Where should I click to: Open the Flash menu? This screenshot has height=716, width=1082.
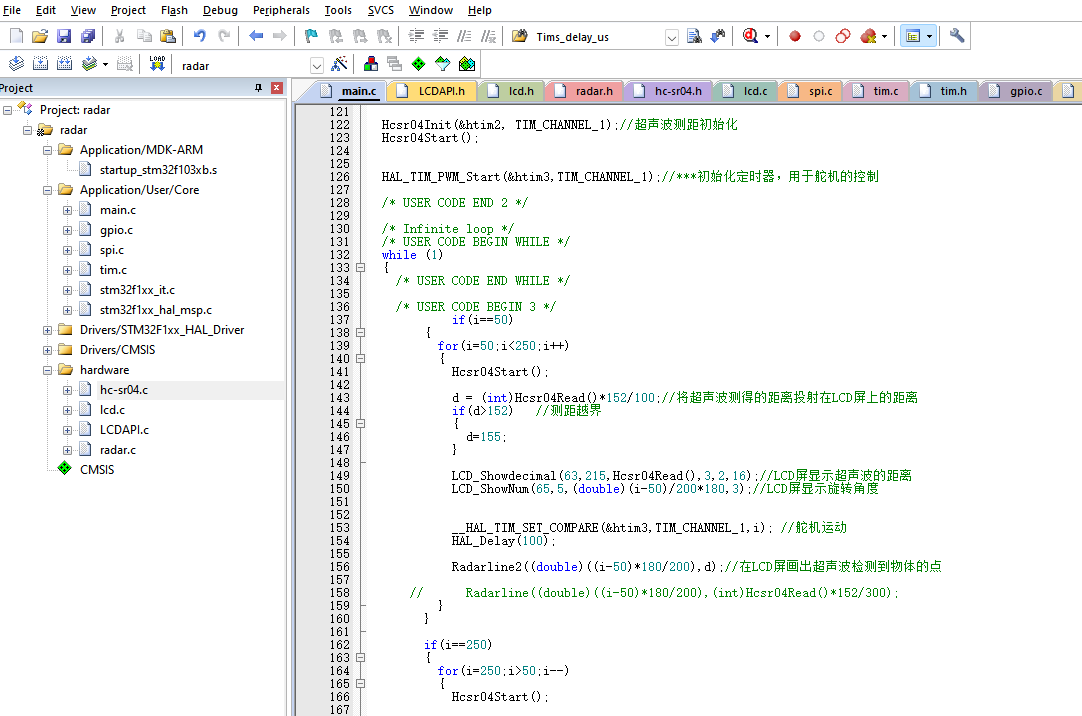click(174, 10)
